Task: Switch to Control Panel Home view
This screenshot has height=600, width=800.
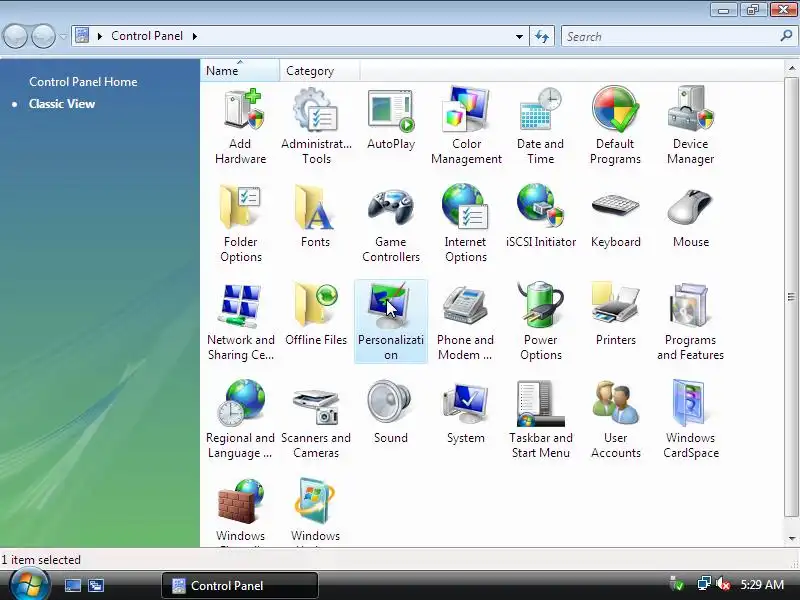Action: click(83, 82)
